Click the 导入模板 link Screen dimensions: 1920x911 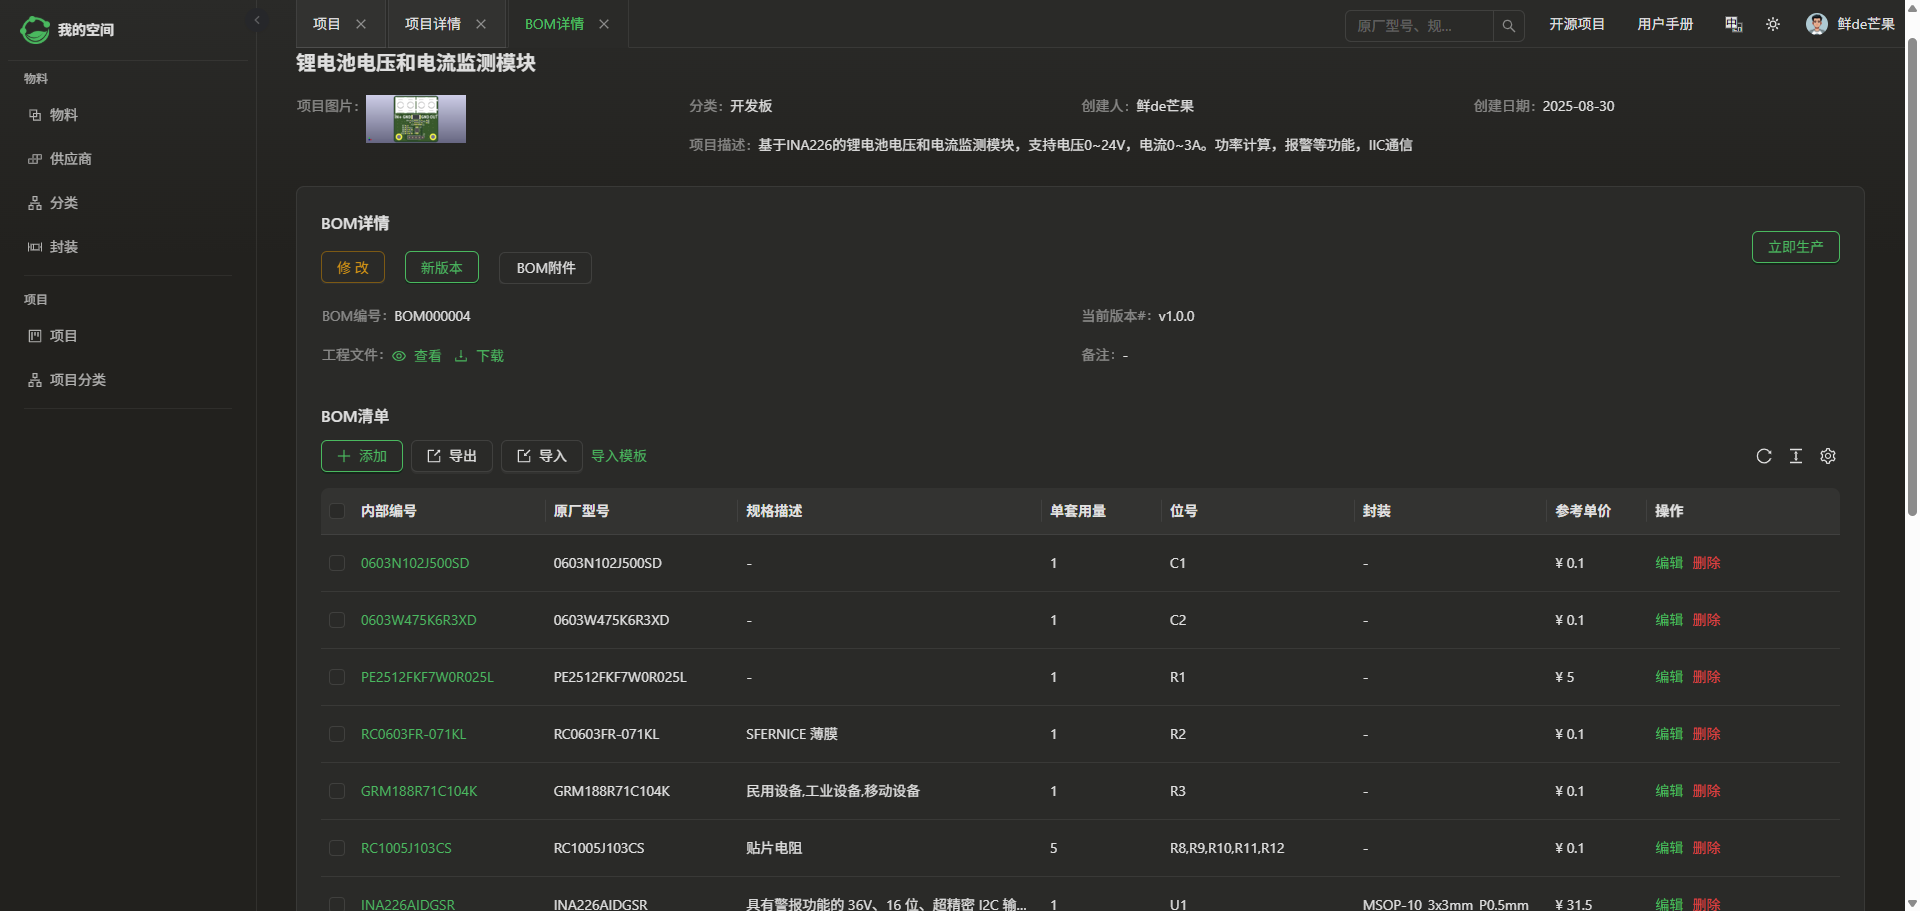point(619,456)
